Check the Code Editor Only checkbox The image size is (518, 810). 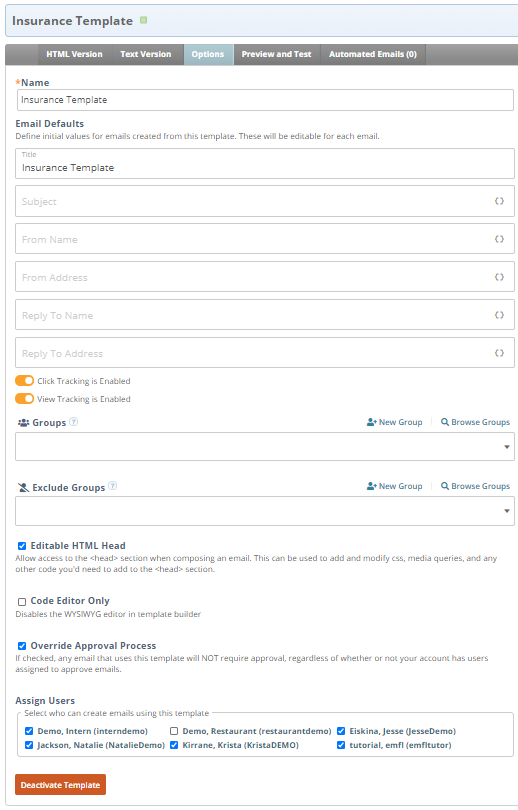tap(22, 602)
